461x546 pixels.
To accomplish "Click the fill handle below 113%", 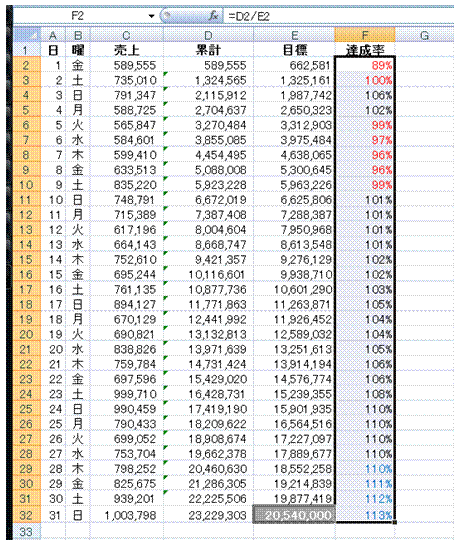I will pyautogui.click(x=395, y=522).
